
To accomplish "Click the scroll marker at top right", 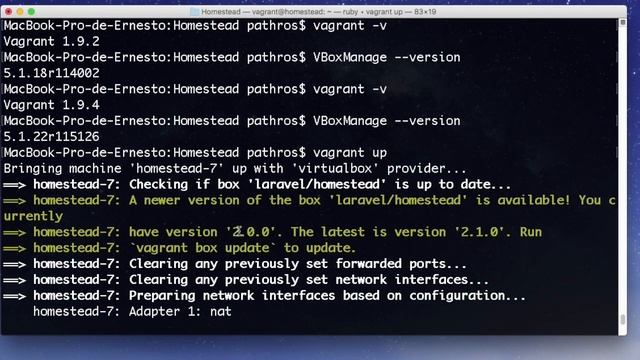I will pos(622,22).
